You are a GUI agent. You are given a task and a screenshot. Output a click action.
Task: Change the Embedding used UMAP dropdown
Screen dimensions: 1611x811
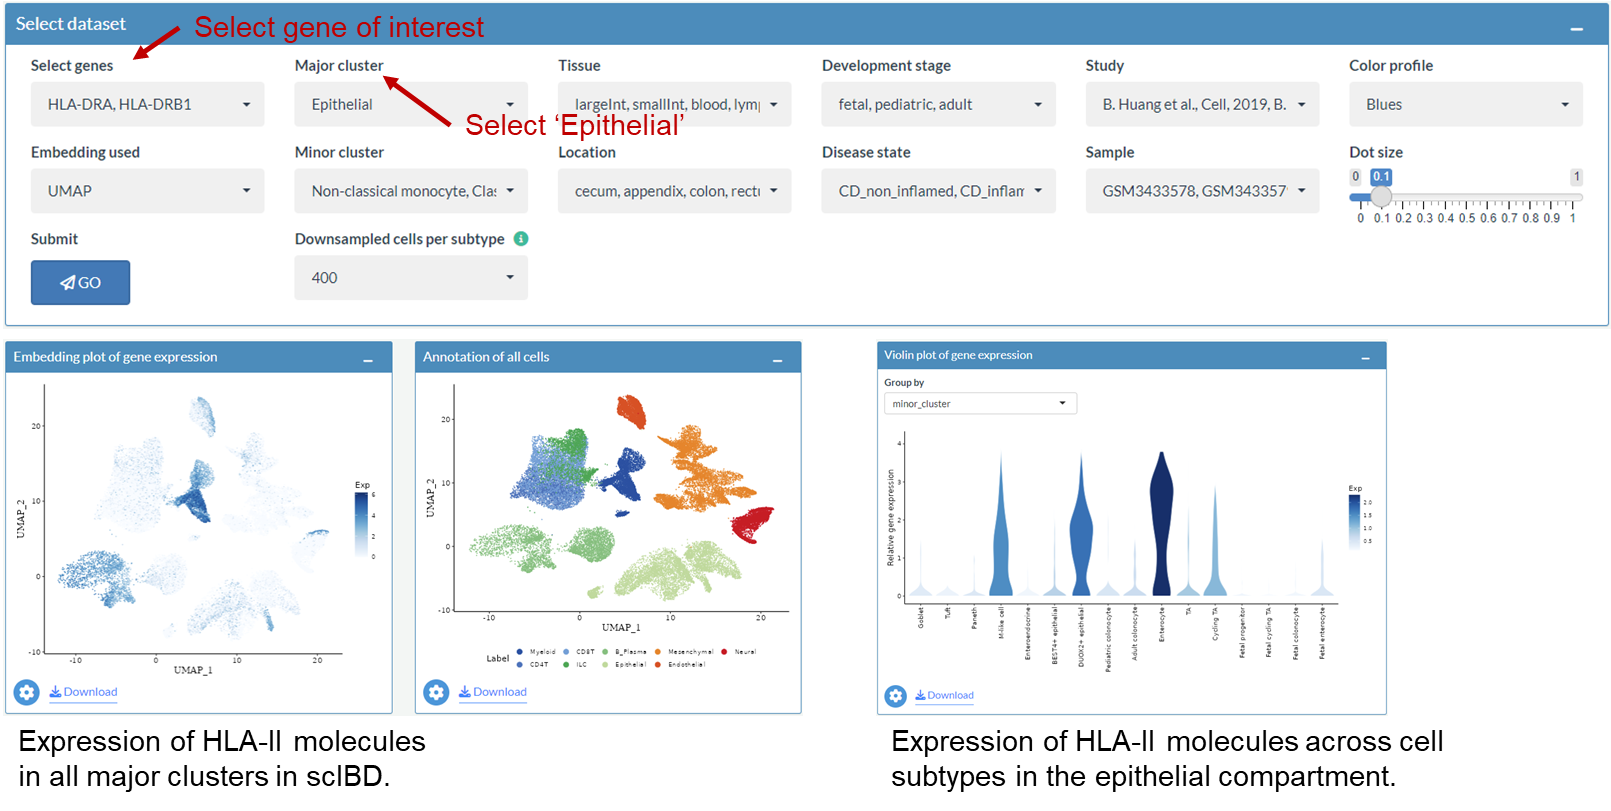pyautogui.click(x=147, y=191)
